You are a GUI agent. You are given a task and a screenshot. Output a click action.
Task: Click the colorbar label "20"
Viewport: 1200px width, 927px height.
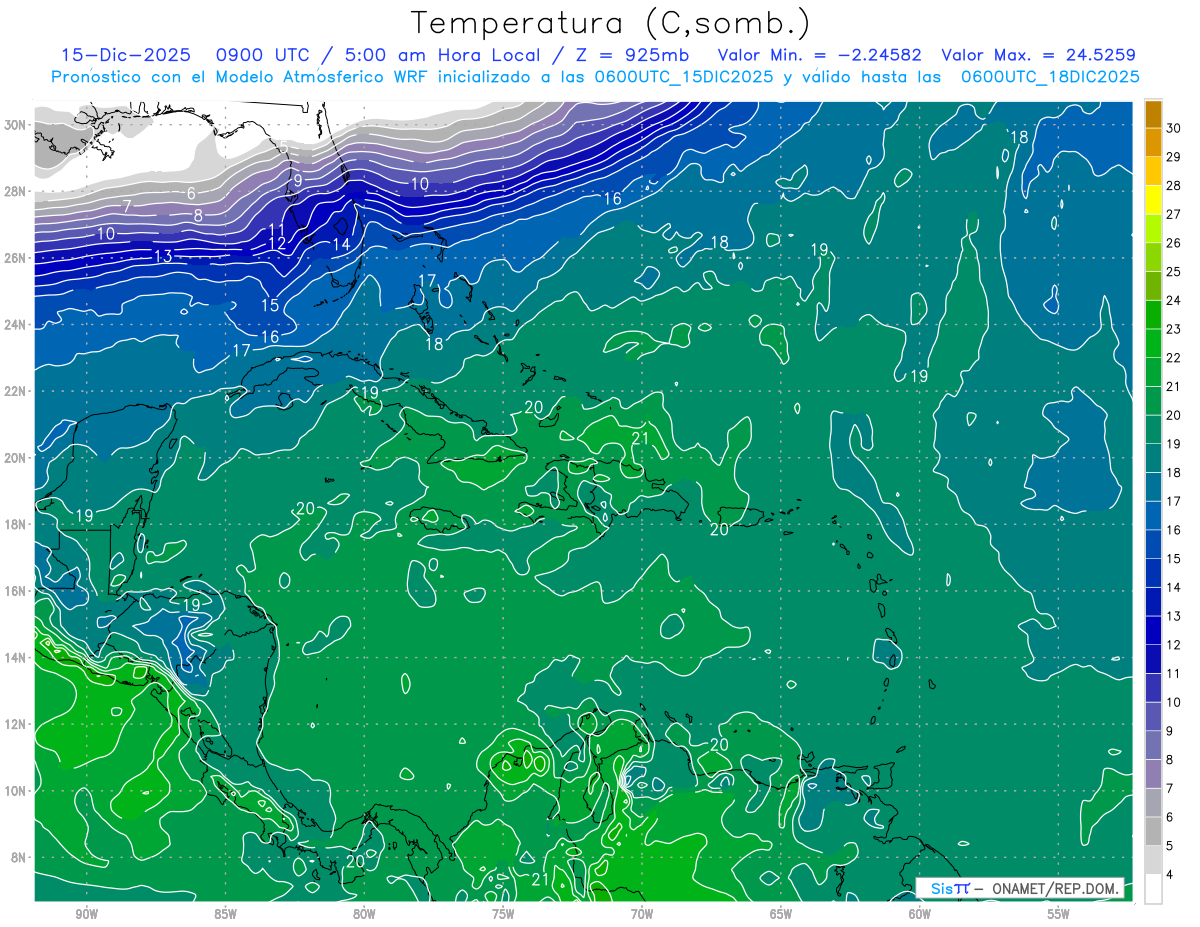1175,415
